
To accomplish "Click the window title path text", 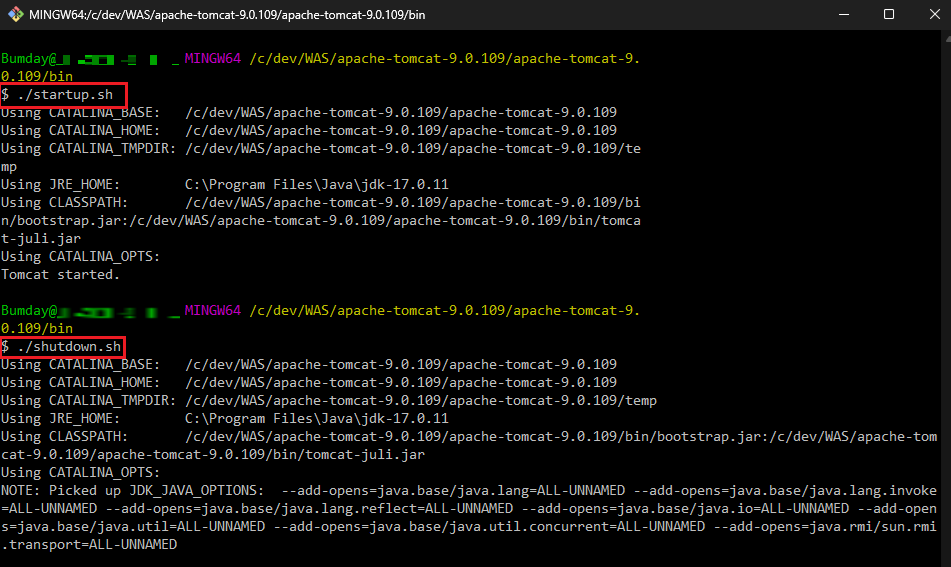I will 227,15.
